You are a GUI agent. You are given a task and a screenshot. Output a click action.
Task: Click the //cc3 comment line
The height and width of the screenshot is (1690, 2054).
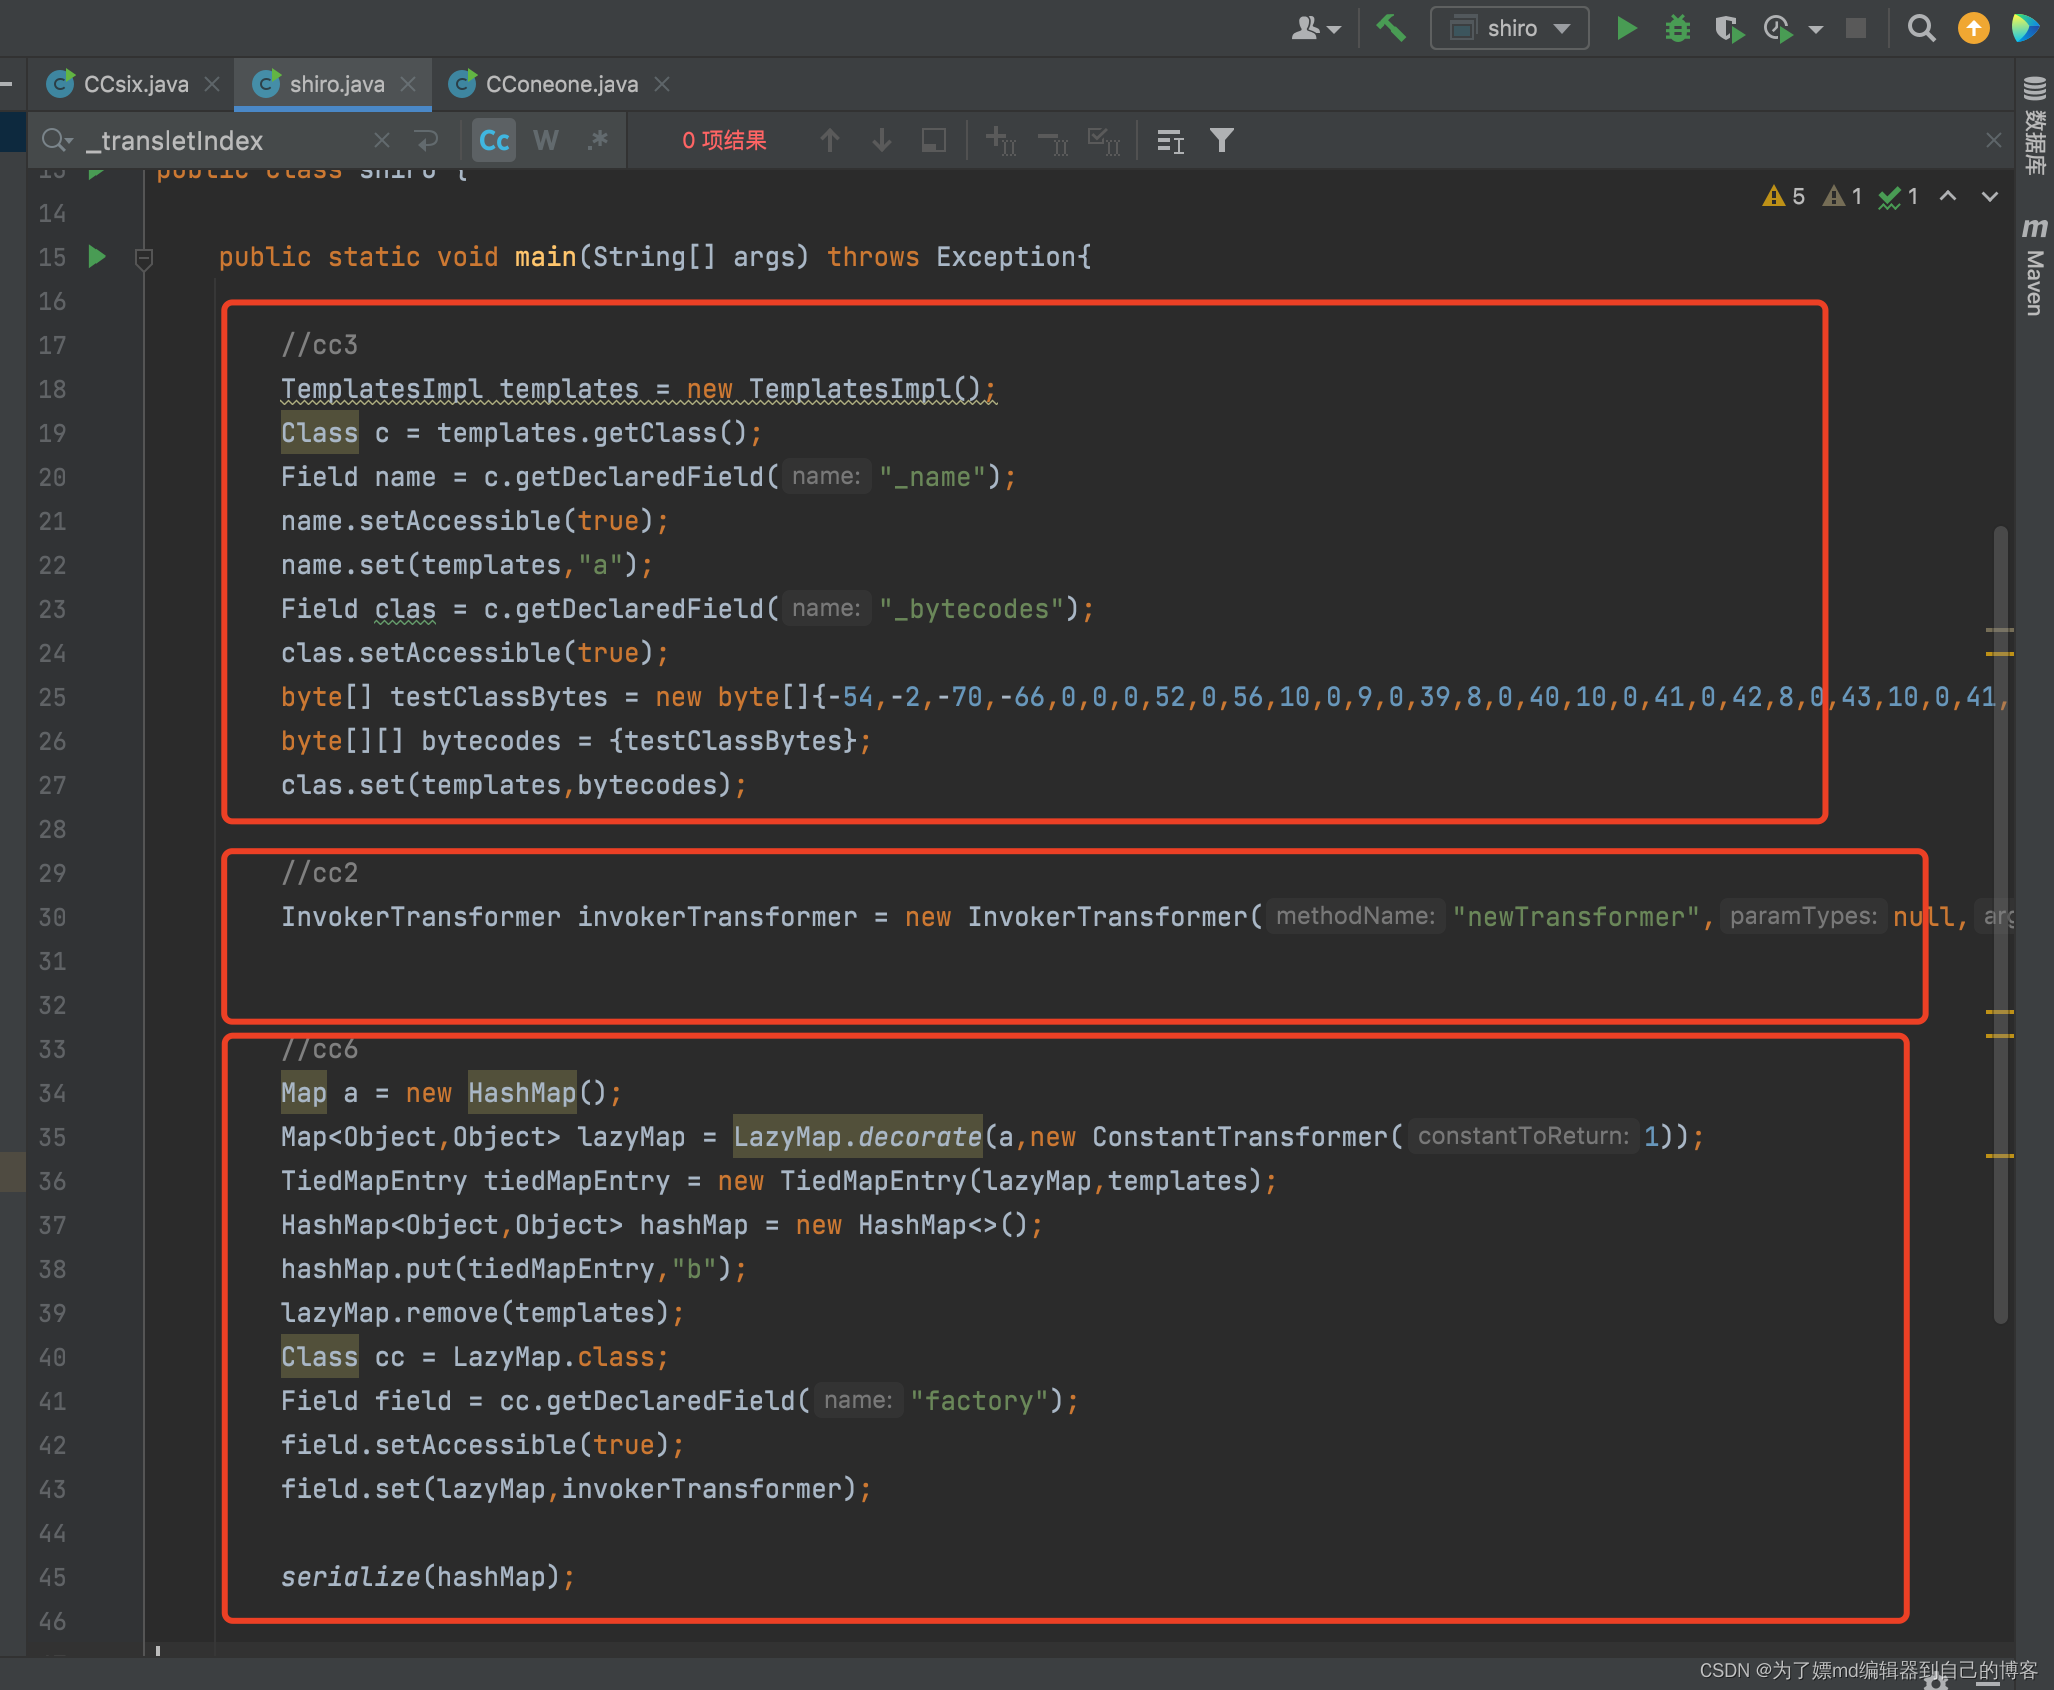(319, 345)
